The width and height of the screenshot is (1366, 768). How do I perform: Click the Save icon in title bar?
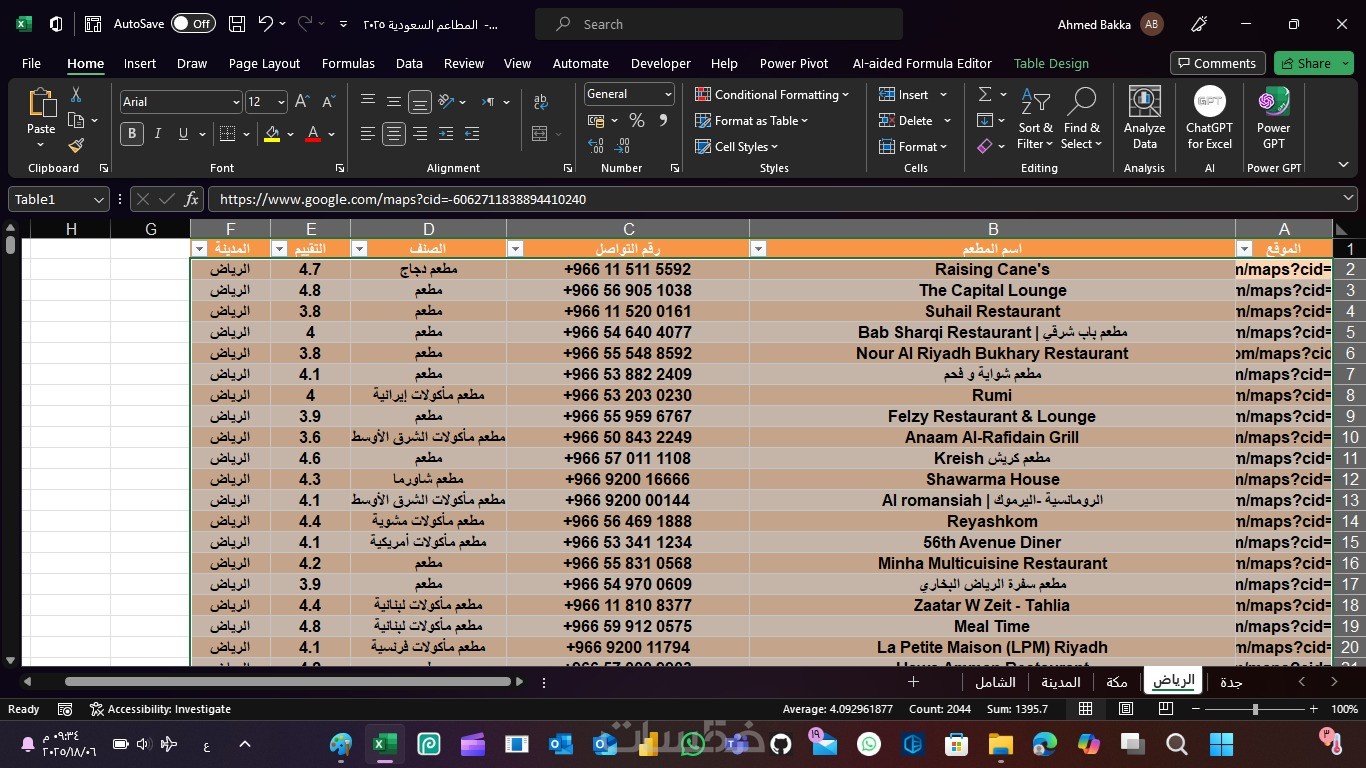(x=237, y=24)
